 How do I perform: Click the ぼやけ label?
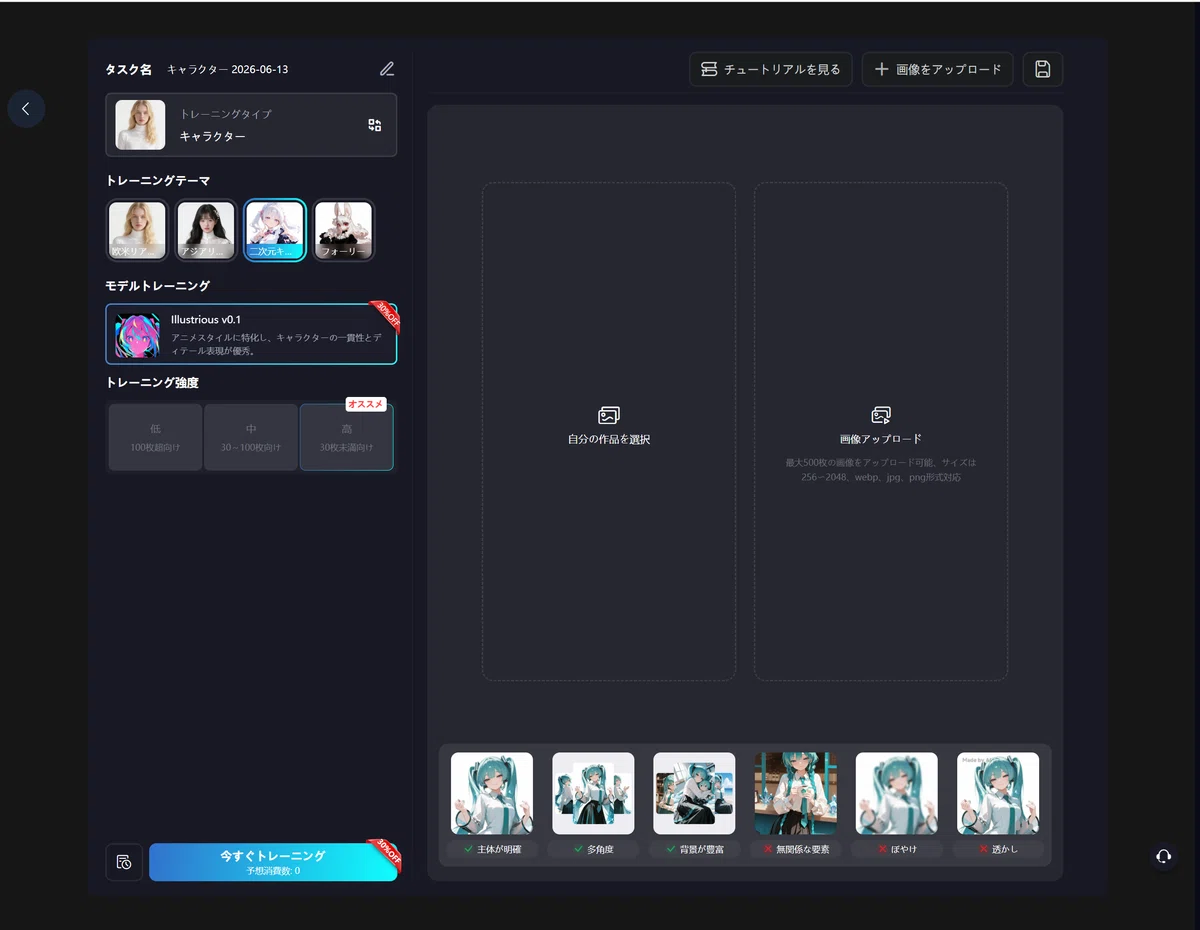(897, 849)
